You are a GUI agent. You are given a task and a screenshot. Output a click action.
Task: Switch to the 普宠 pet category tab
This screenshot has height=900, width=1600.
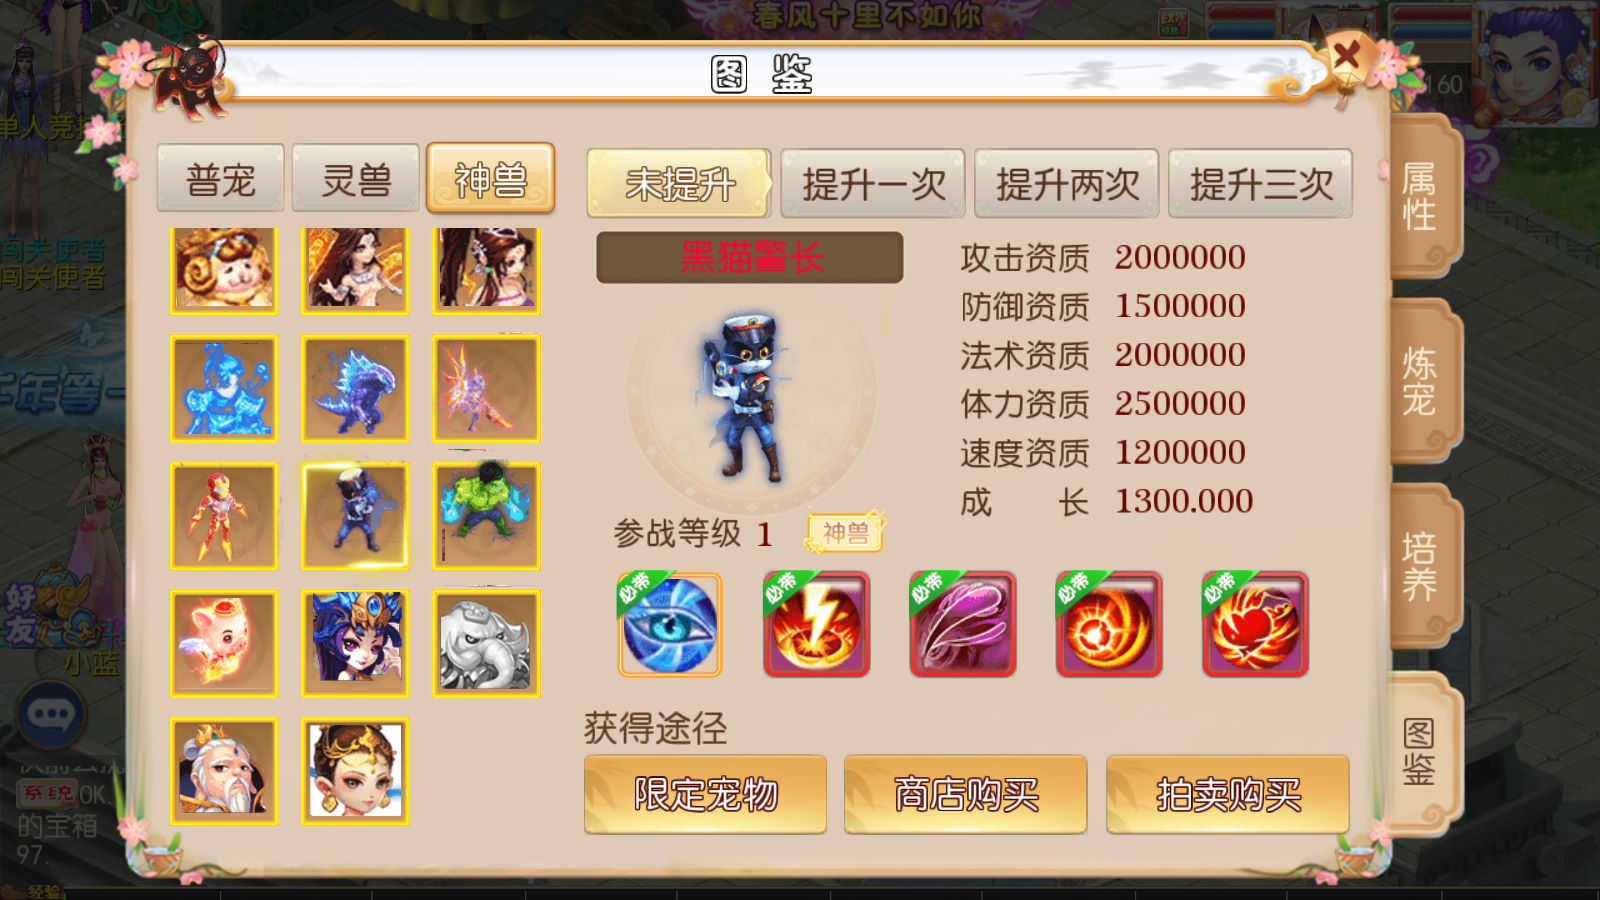tap(221, 179)
